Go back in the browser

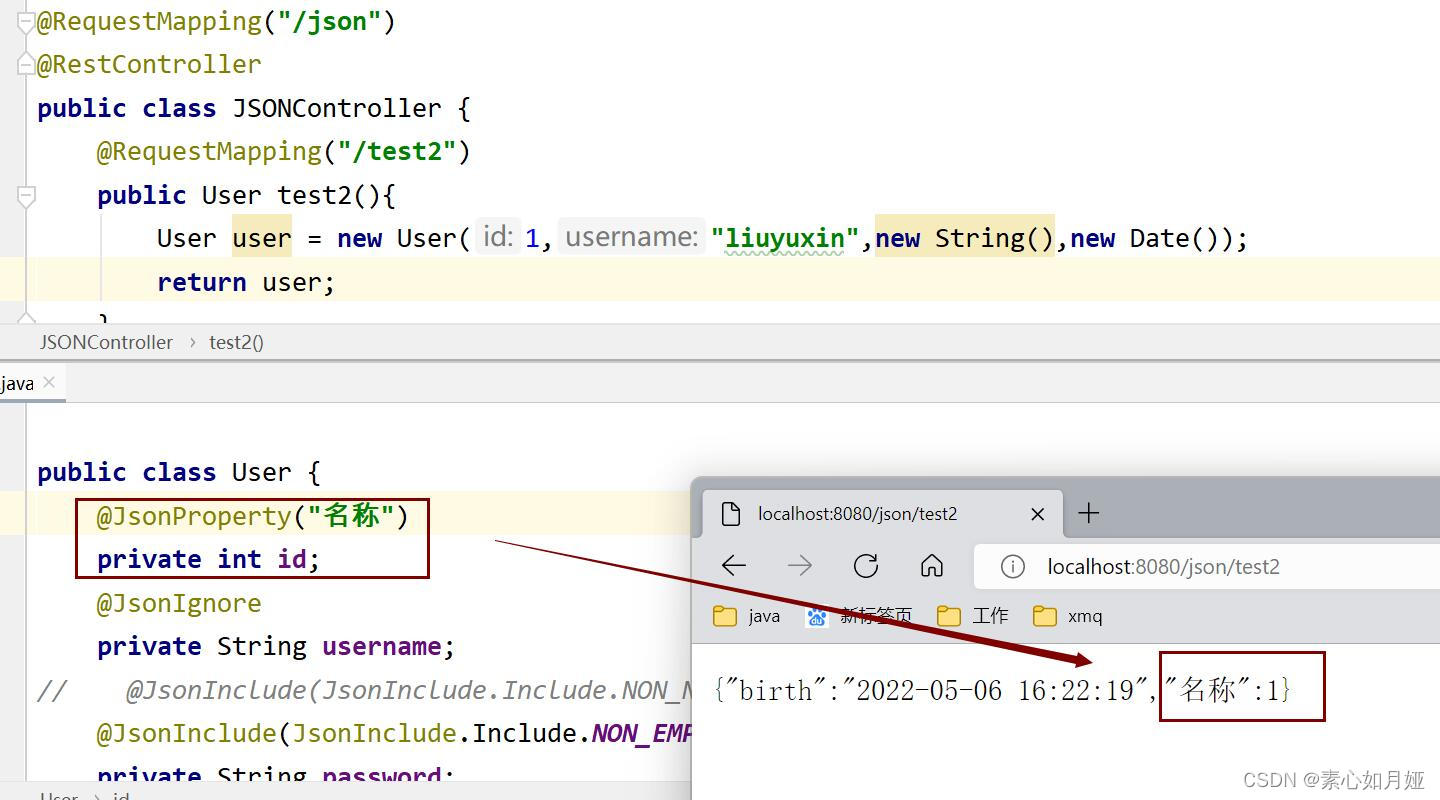click(x=734, y=566)
